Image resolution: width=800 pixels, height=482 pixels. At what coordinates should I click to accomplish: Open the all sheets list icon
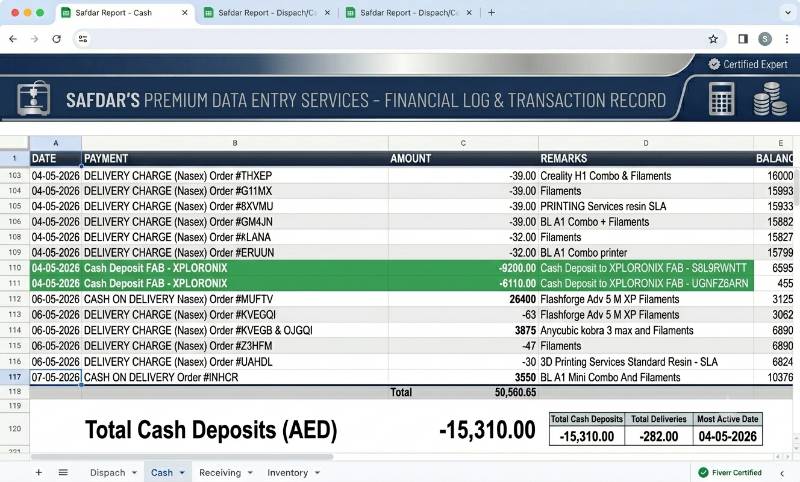(x=63, y=472)
